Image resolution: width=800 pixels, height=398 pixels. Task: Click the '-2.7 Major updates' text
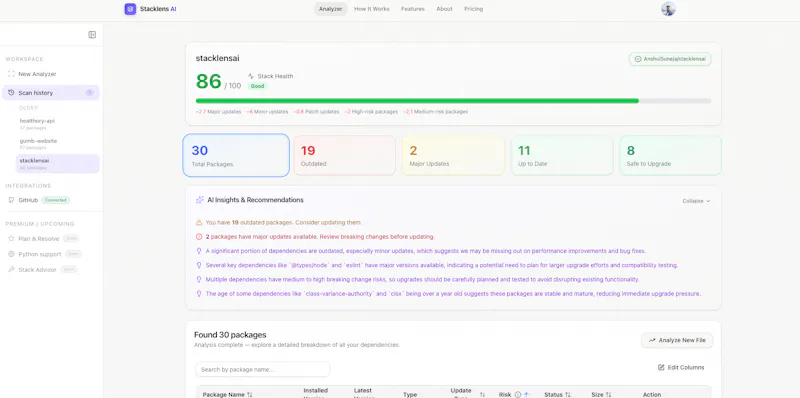coord(218,112)
